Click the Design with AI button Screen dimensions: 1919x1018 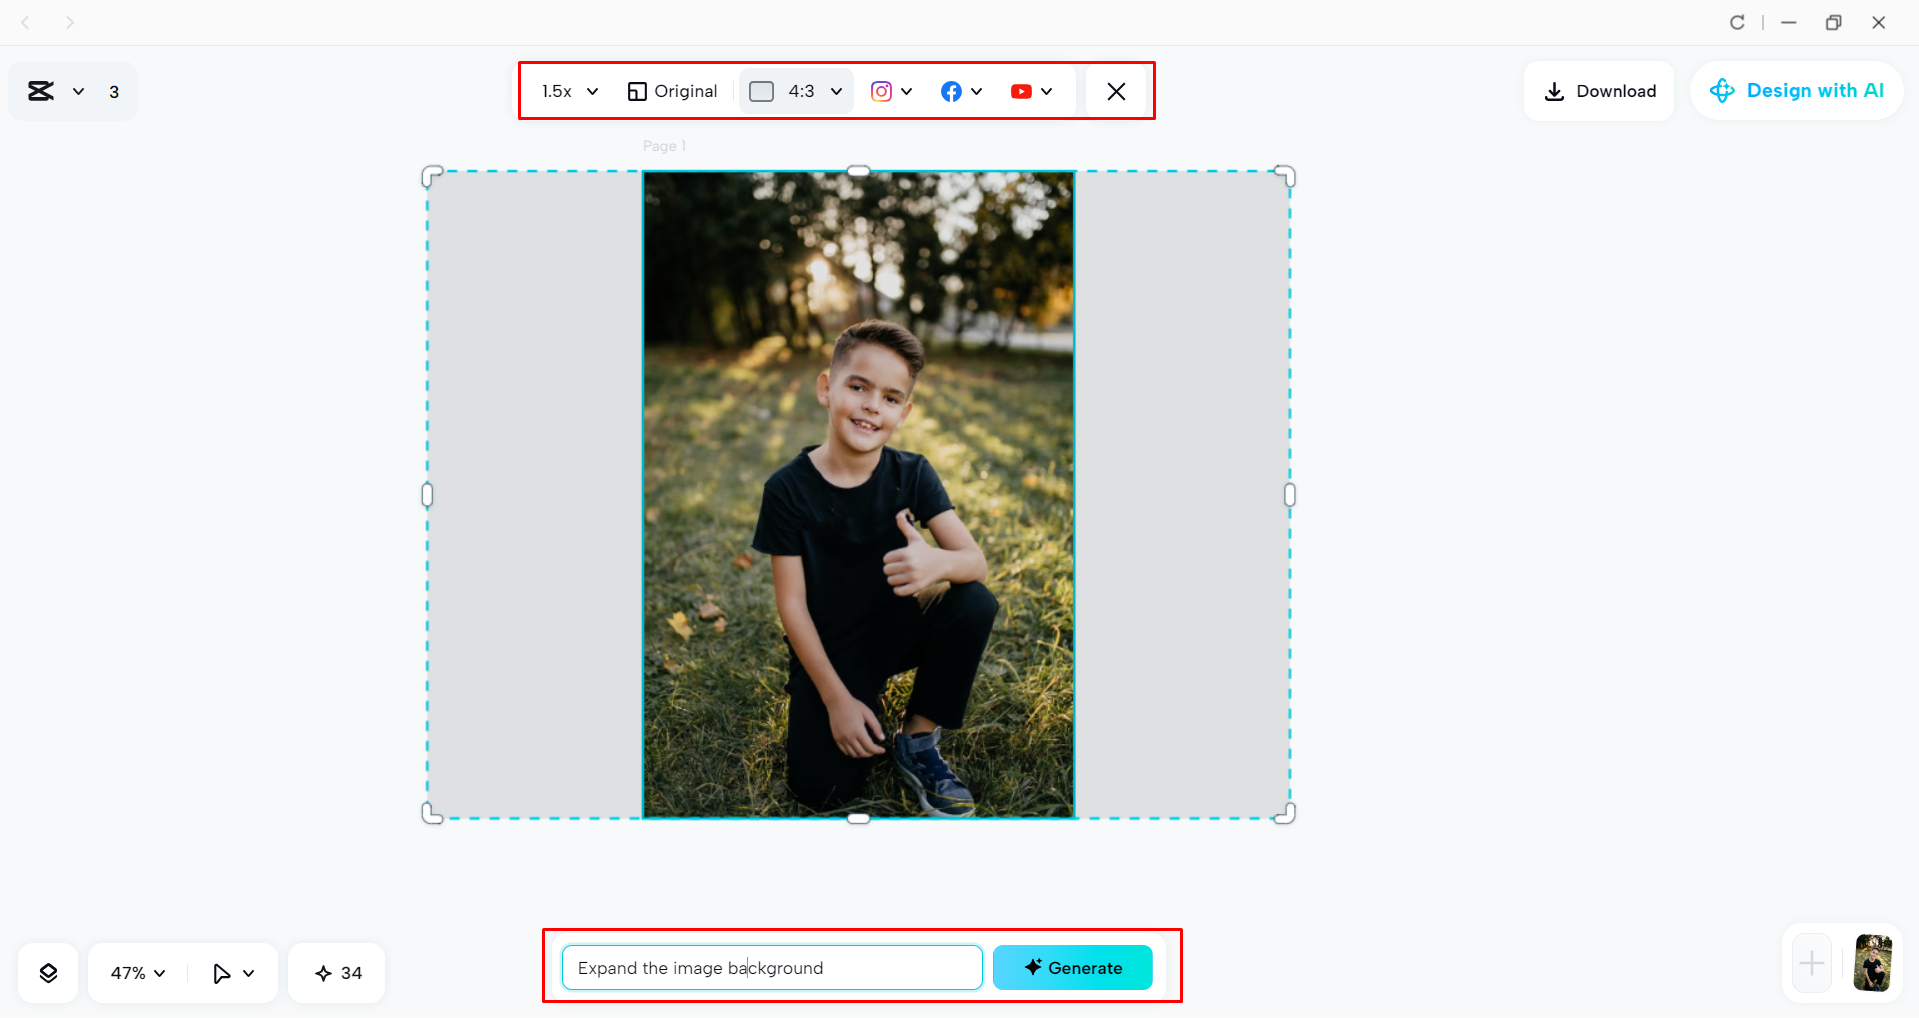tap(1796, 90)
